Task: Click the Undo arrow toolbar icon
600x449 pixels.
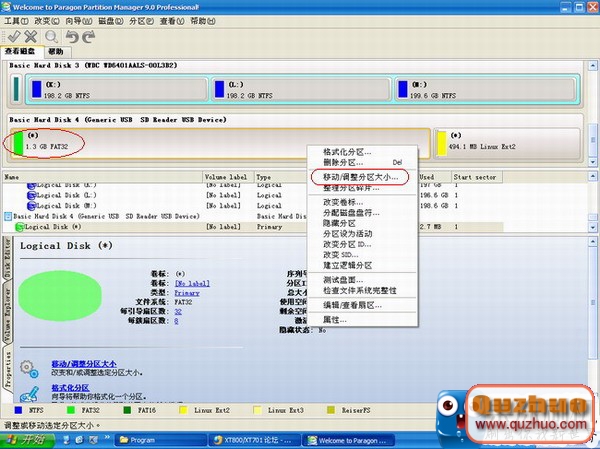Action: click(71, 36)
